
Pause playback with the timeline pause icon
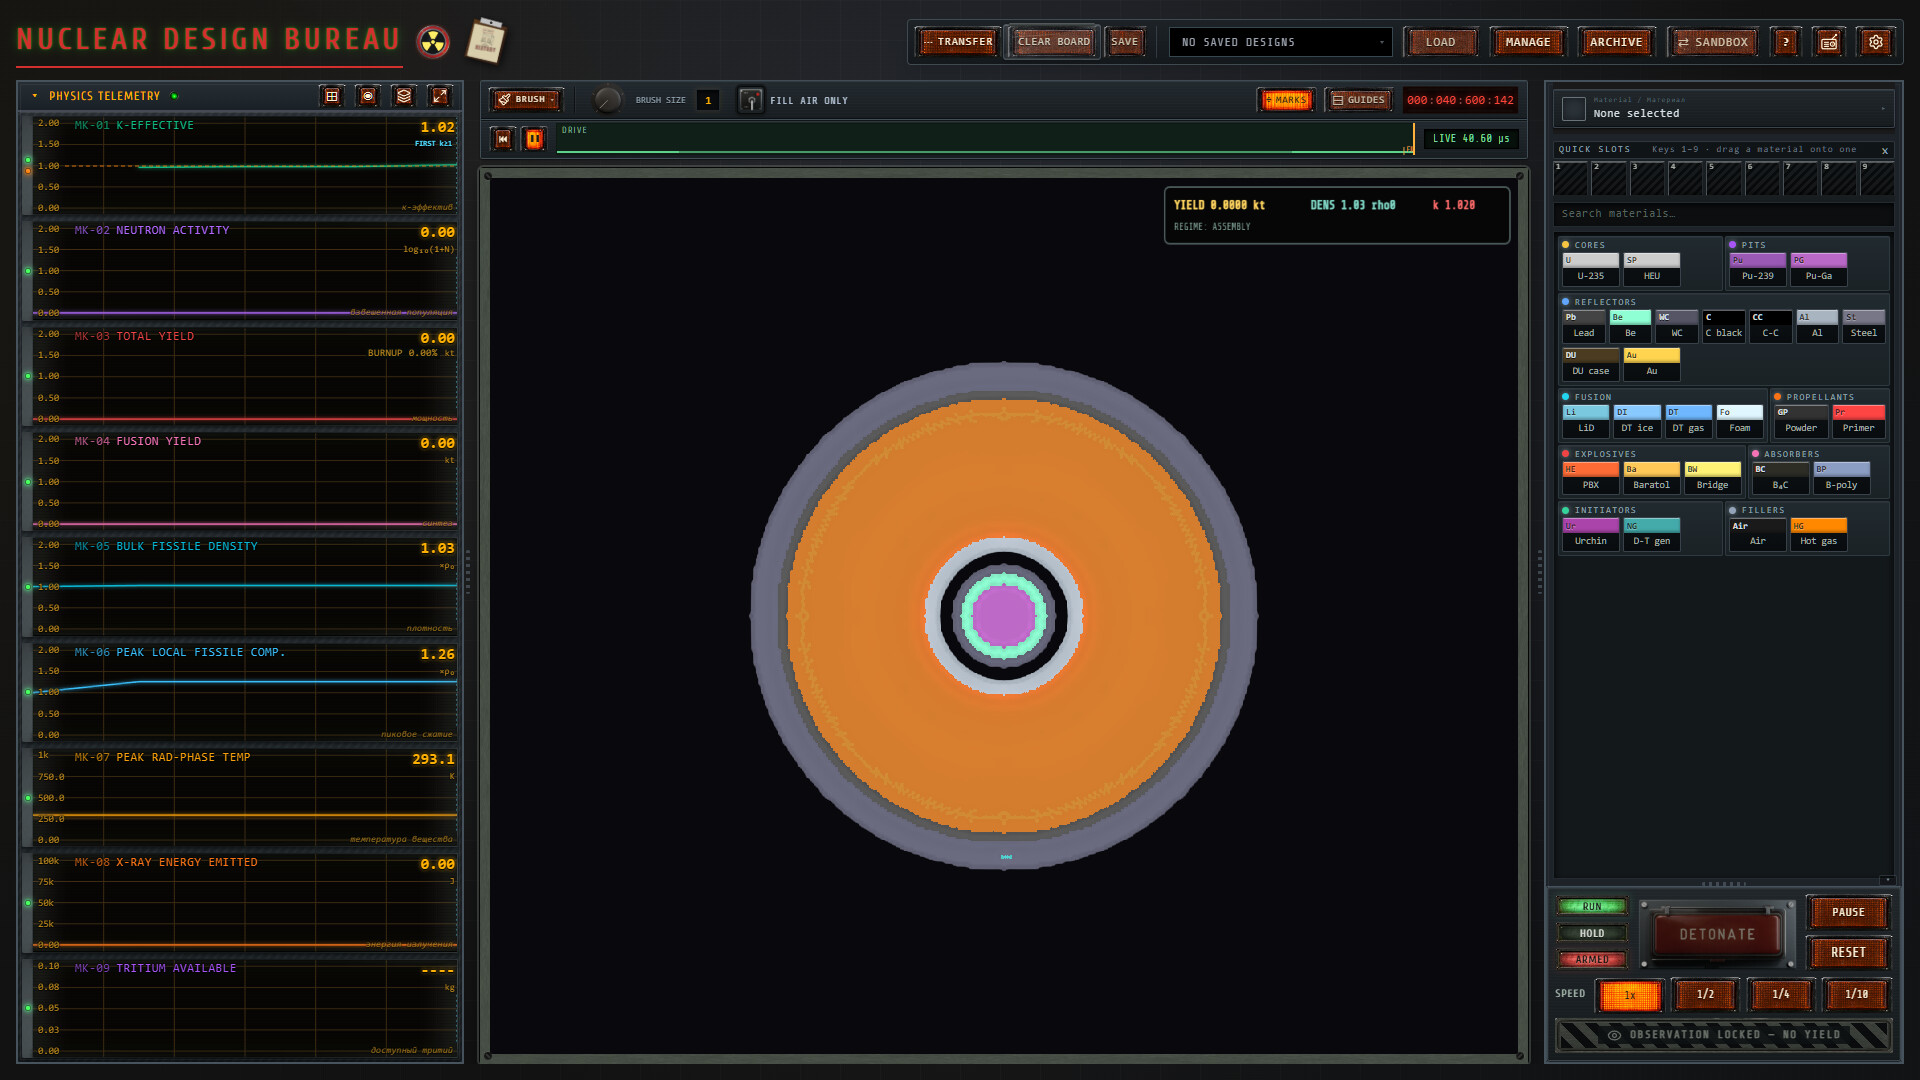click(x=535, y=139)
